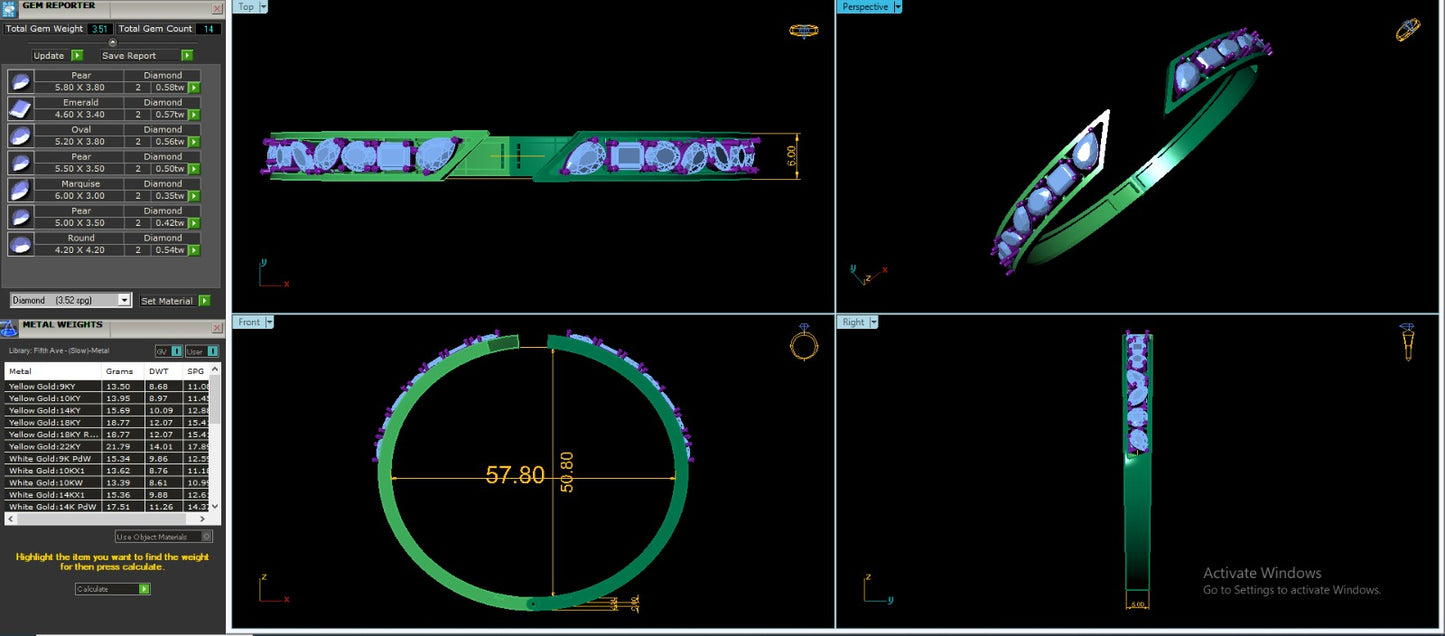Screen dimensions: 1445x636
Task: Click metal table horizontal scrollbar right arrow
Action: click(202, 519)
